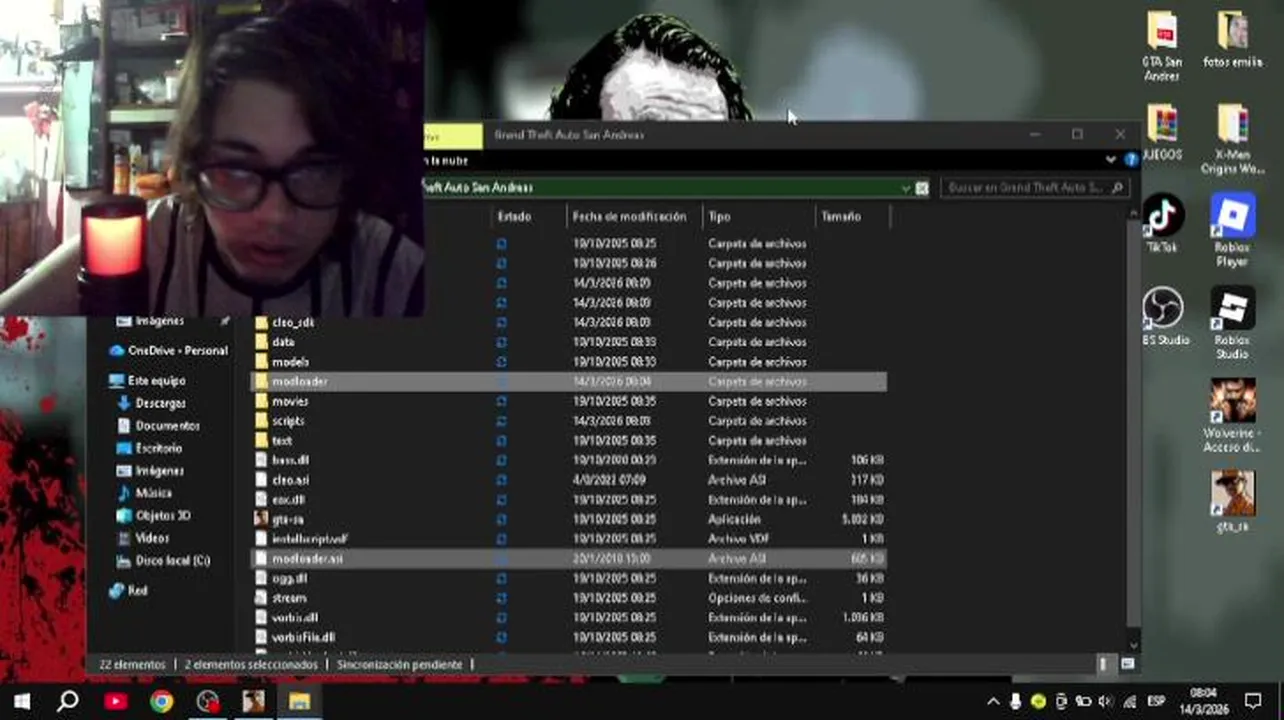This screenshot has height=720, width=1284.
Task: Open Música in navigation pane
Action: 145,493
